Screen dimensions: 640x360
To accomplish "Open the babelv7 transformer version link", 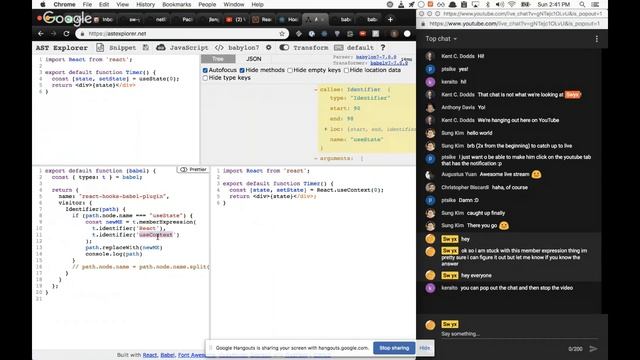I will [389, 63].
